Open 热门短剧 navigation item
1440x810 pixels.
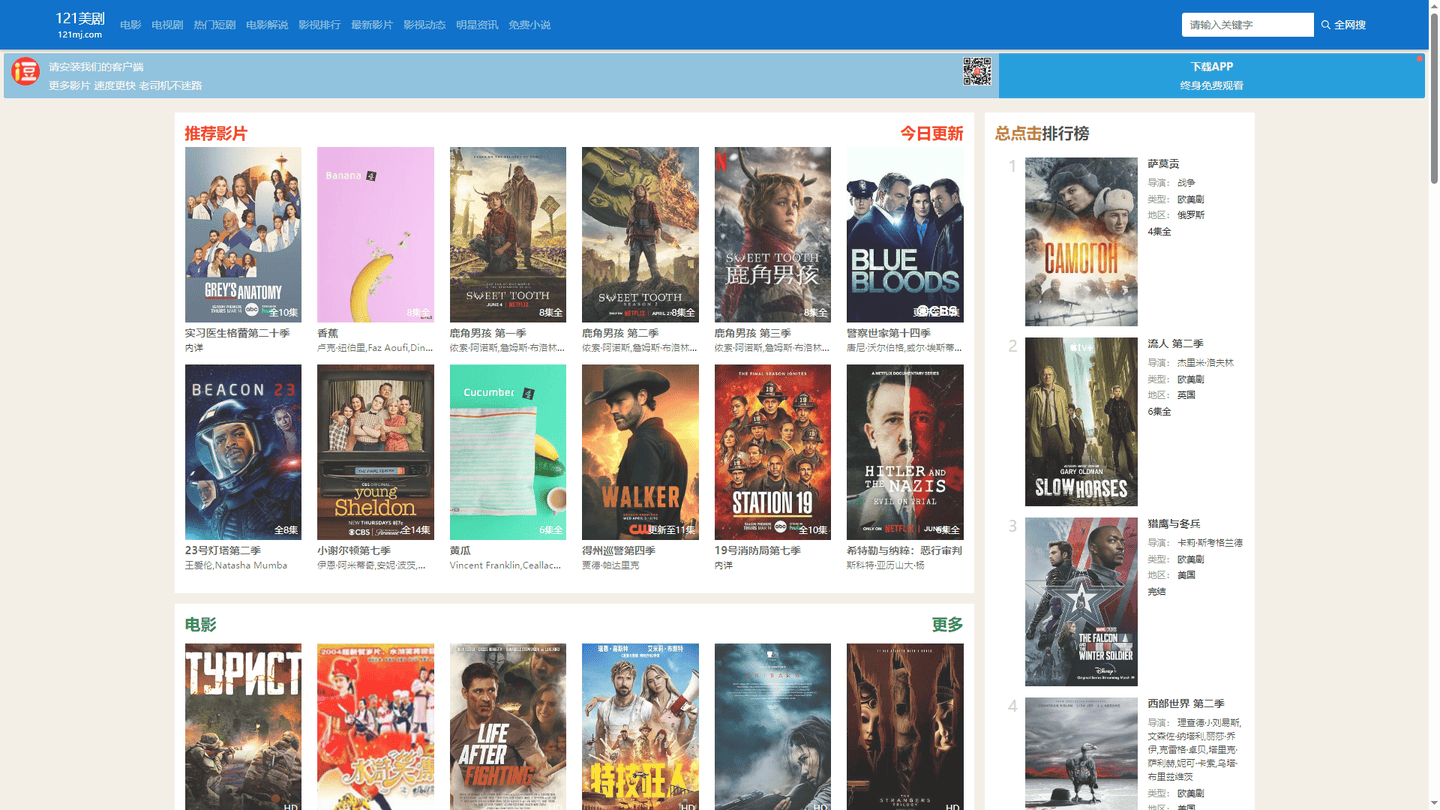214,25
